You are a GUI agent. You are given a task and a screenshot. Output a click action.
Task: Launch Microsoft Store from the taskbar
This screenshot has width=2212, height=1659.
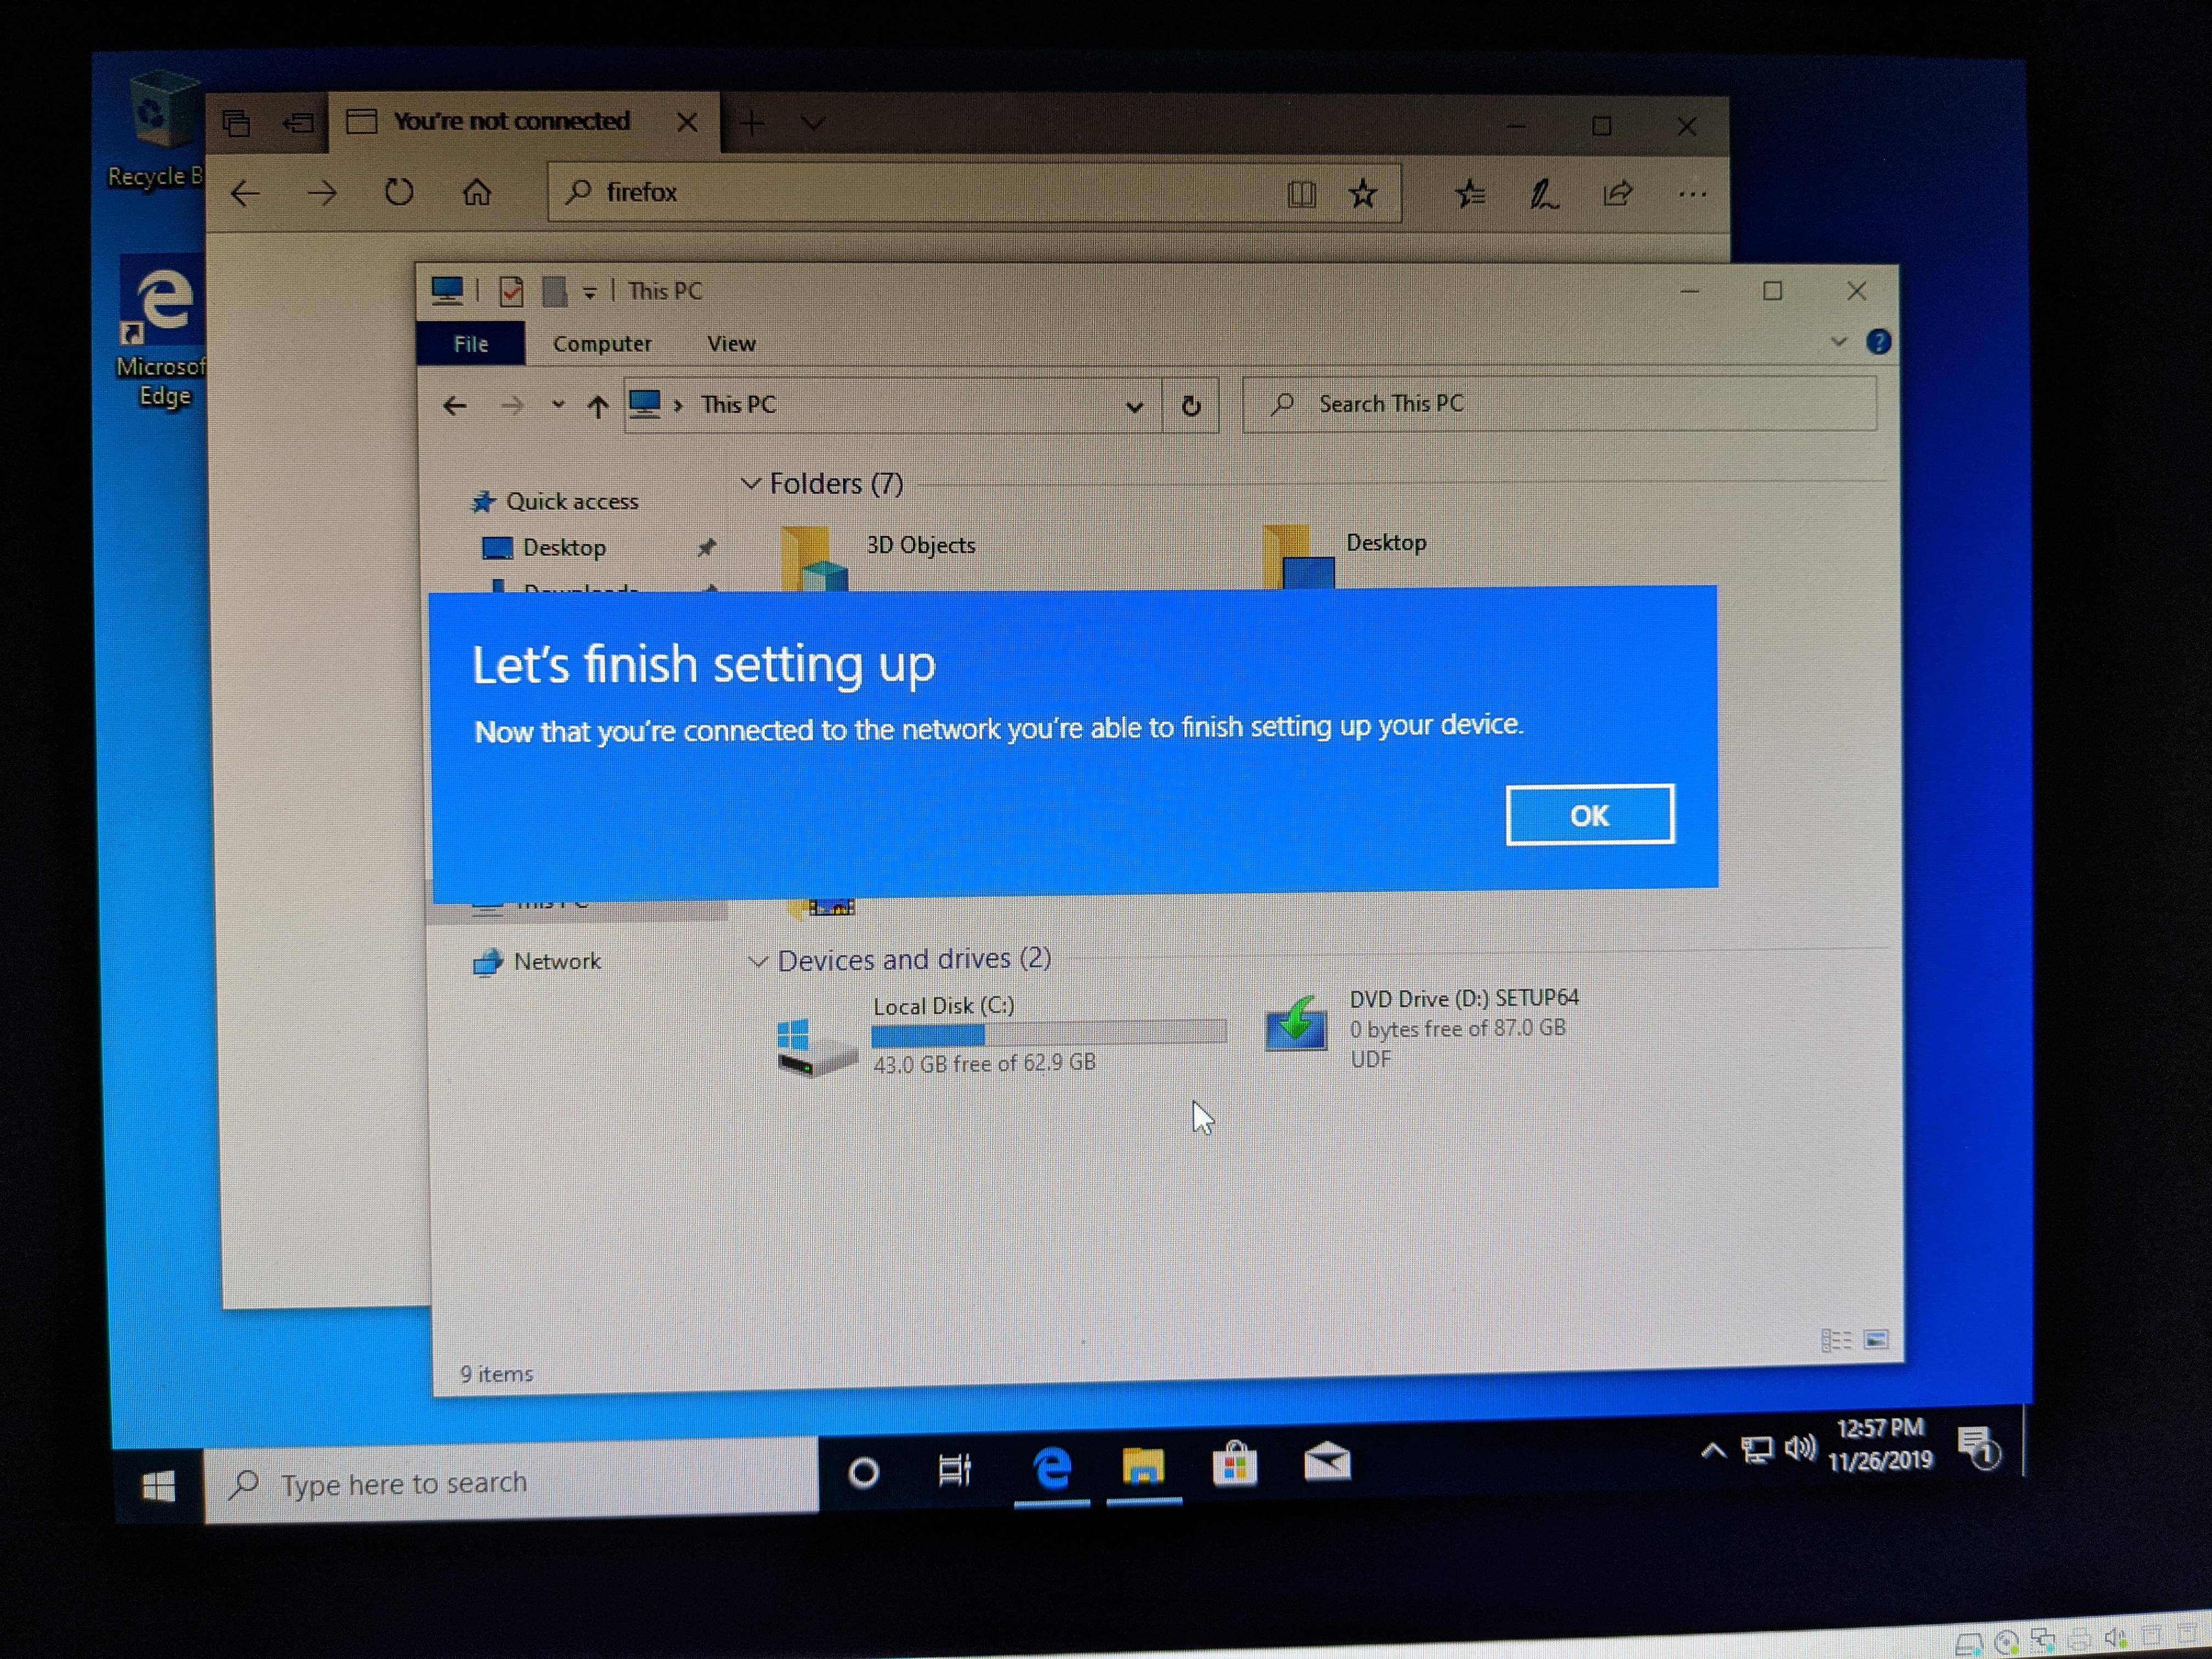(1234, 1467)
